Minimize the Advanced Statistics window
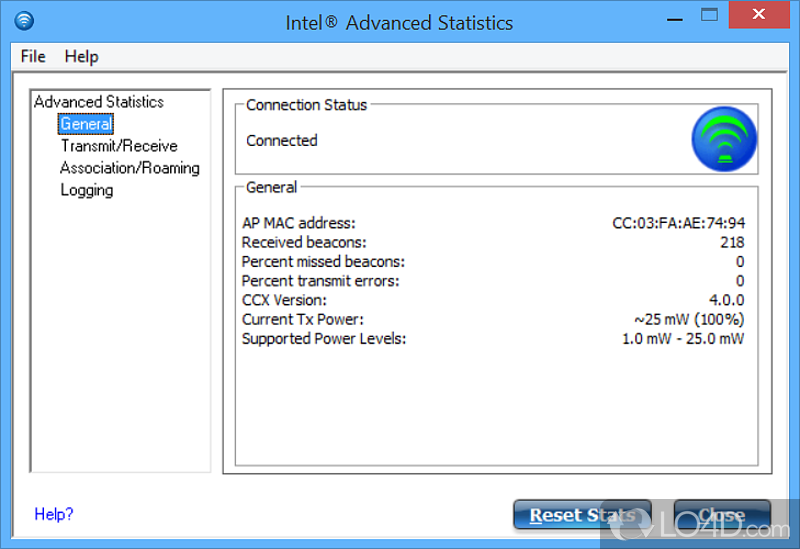Image resolution: width=800 pixels, height=549 pixels. (664, 17)
